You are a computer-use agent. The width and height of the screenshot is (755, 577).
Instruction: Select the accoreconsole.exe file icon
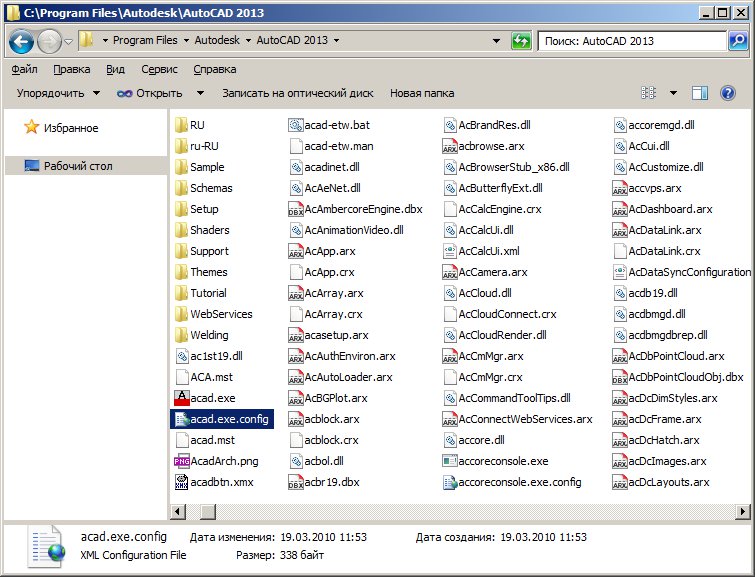pyautogui.click(x=450, y=461)
